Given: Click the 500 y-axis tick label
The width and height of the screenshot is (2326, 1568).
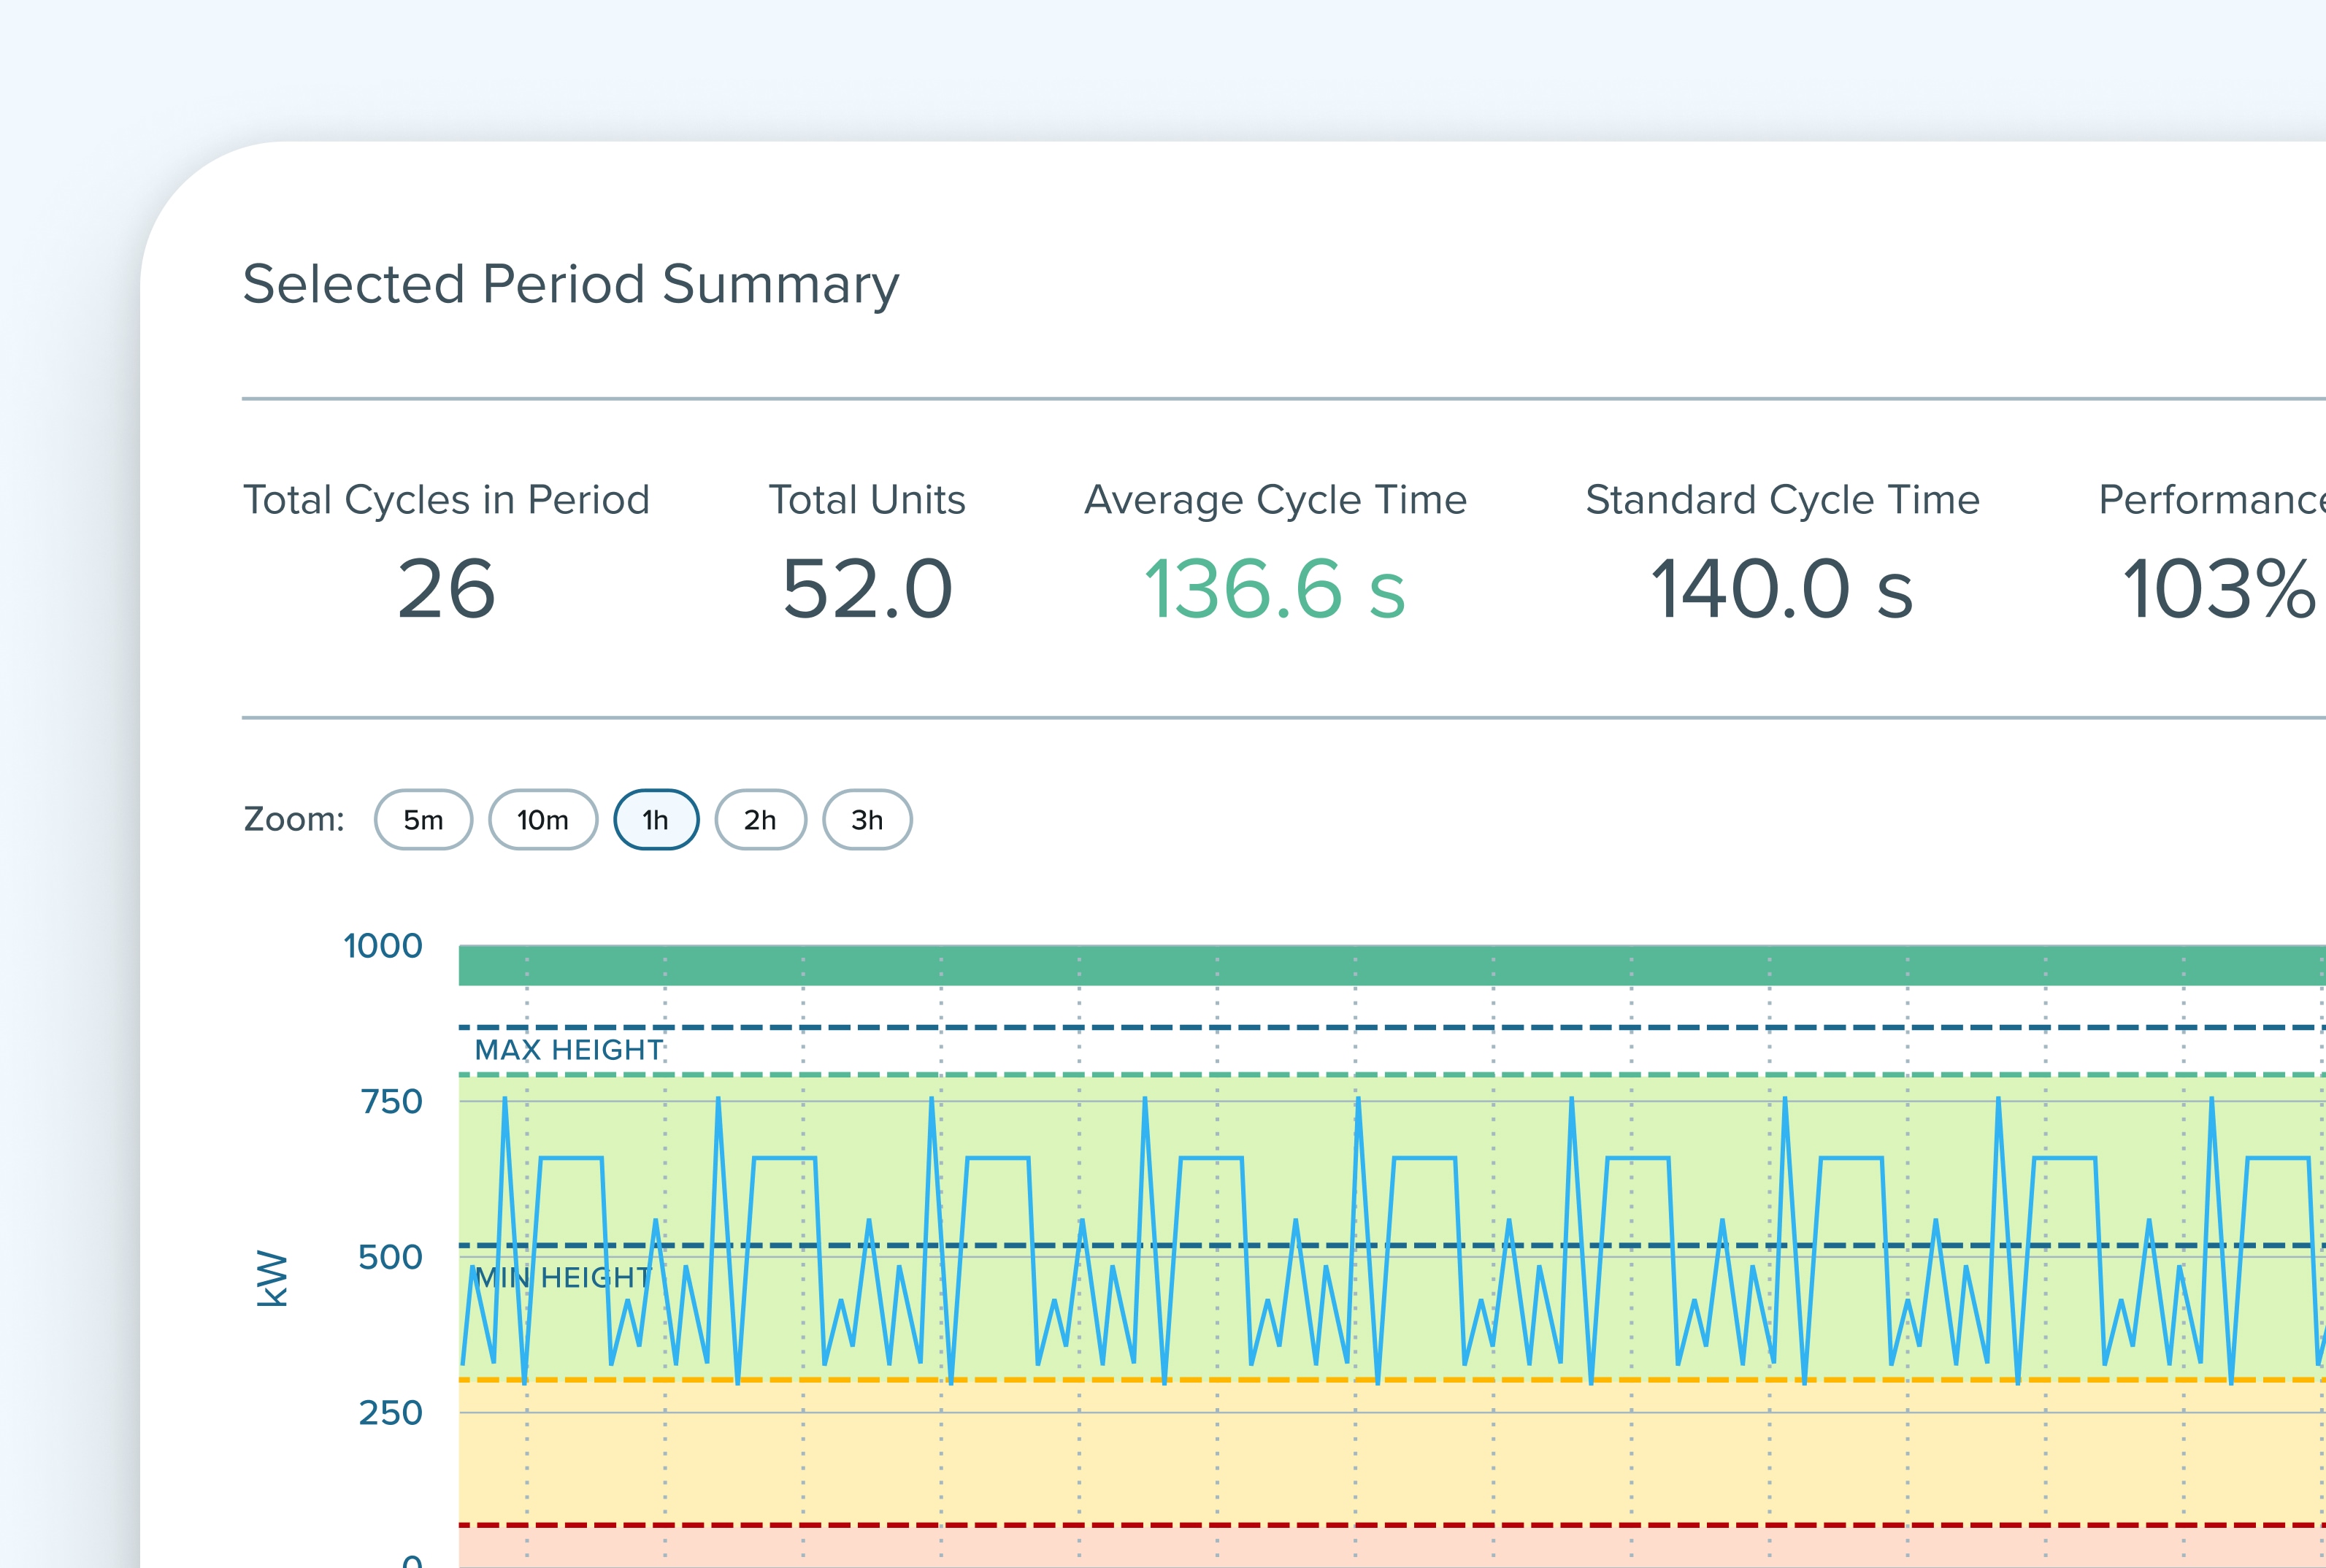Looking at the screenshot, I should click(x=391, y=1257).
